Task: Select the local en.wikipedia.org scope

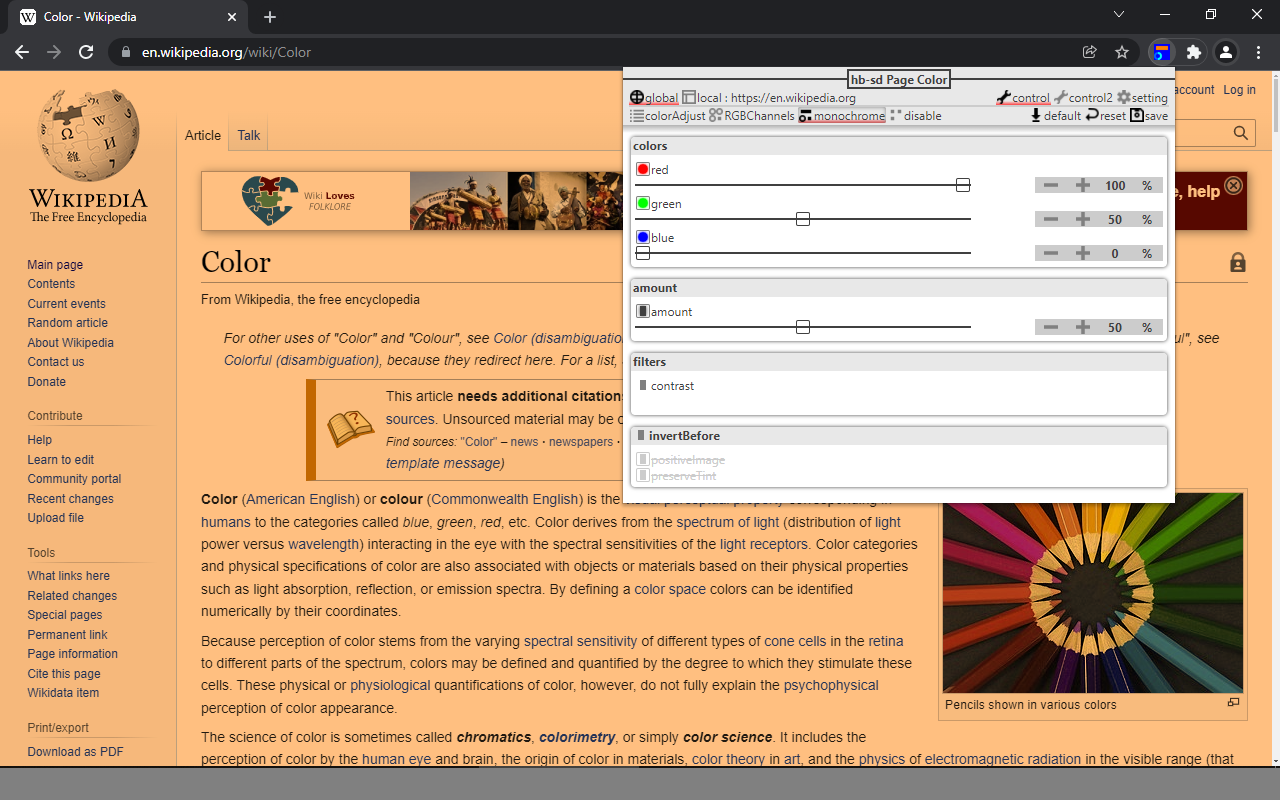Action: [x=769, y=98]
